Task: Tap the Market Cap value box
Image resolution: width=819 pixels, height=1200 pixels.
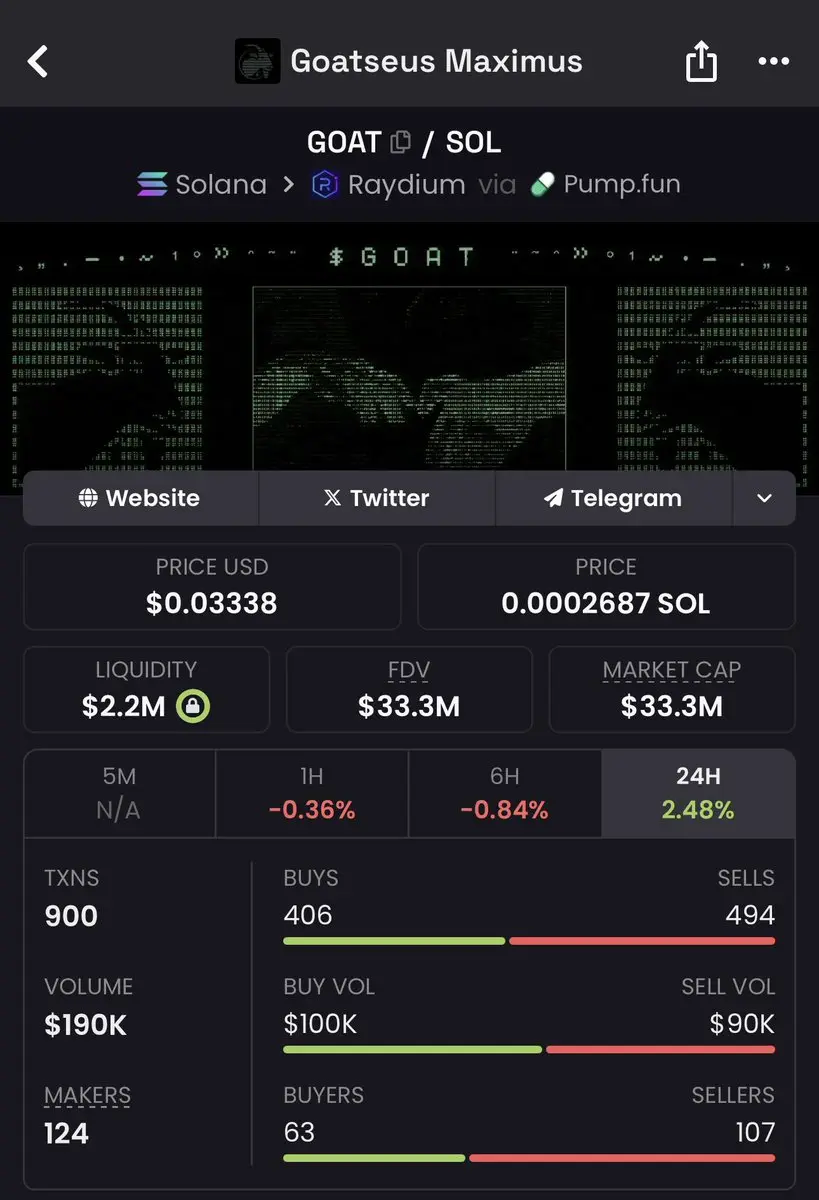Action: (672, 690)
